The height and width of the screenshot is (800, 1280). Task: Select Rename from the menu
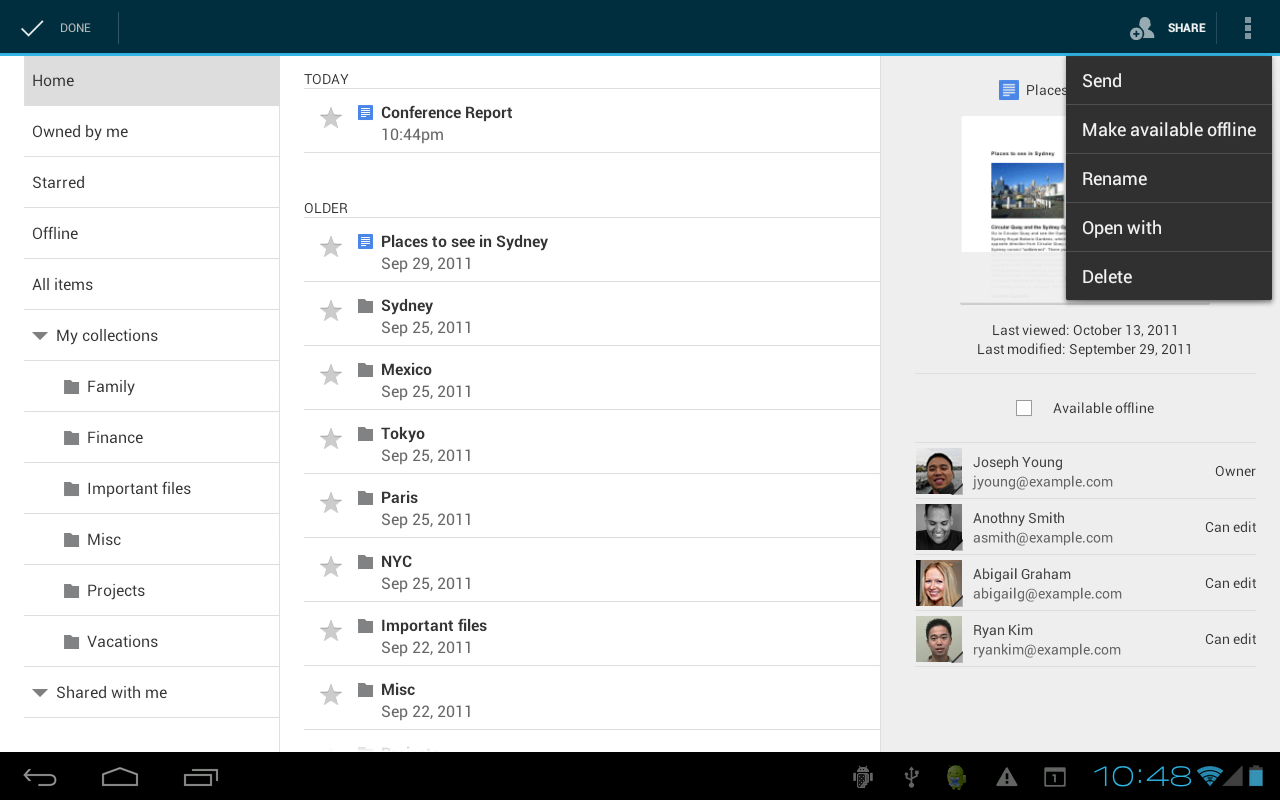tap(1114, 178)
